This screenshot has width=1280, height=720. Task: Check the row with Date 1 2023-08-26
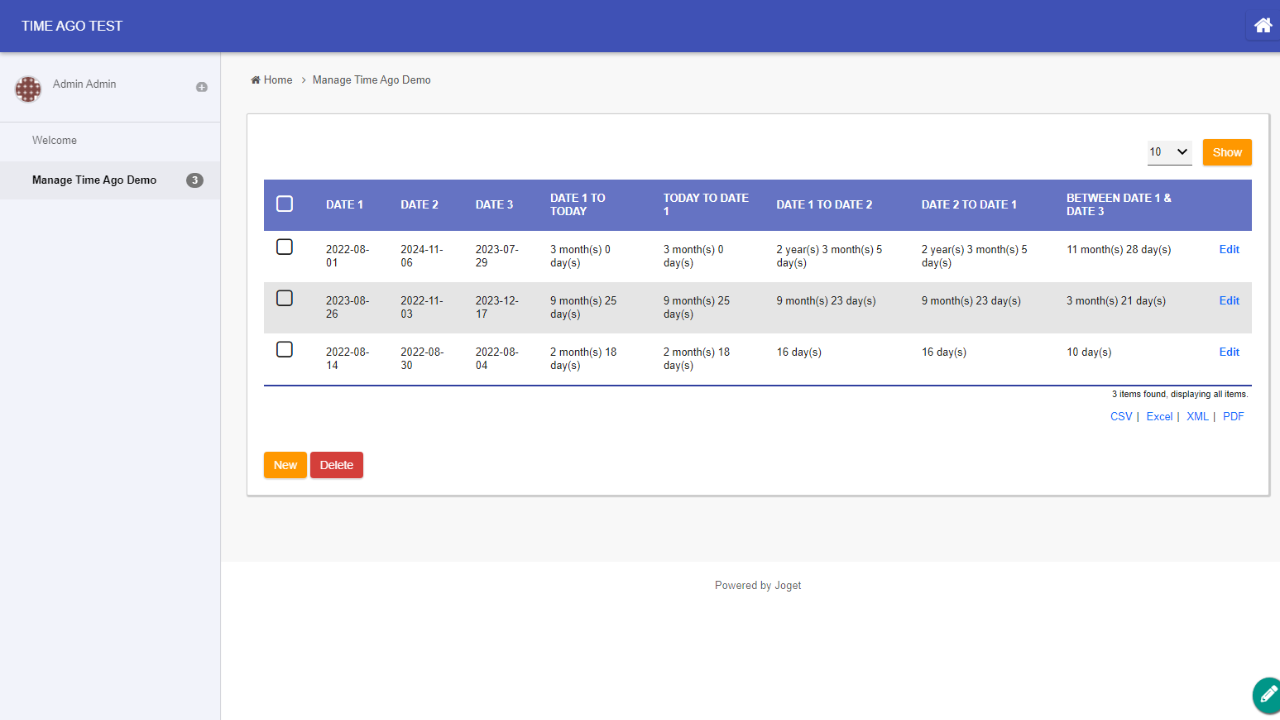[x=284, y=298]
